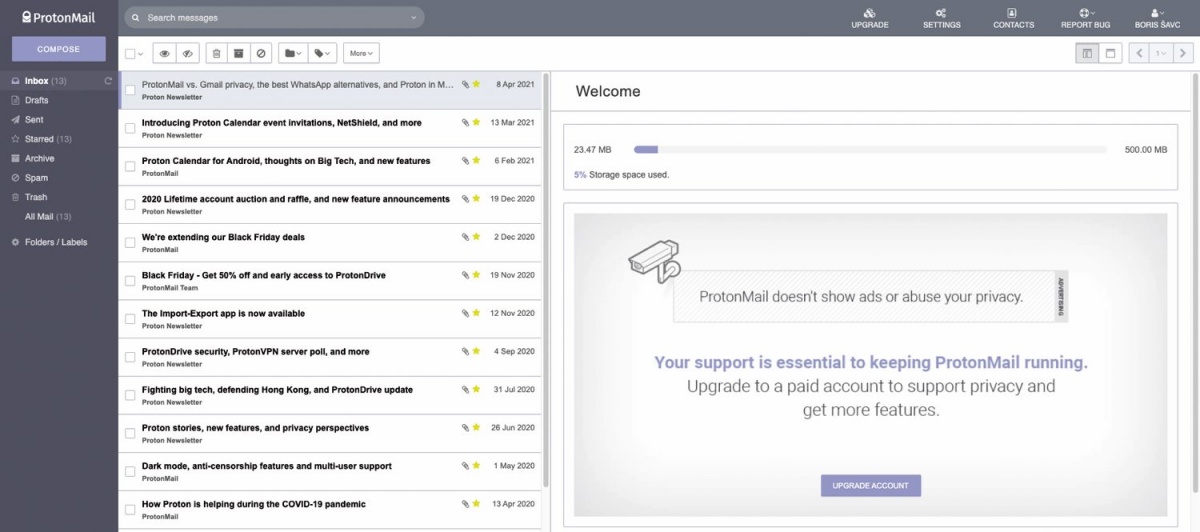
Task: Expand select-all options arrow
Action: (141, 53)
